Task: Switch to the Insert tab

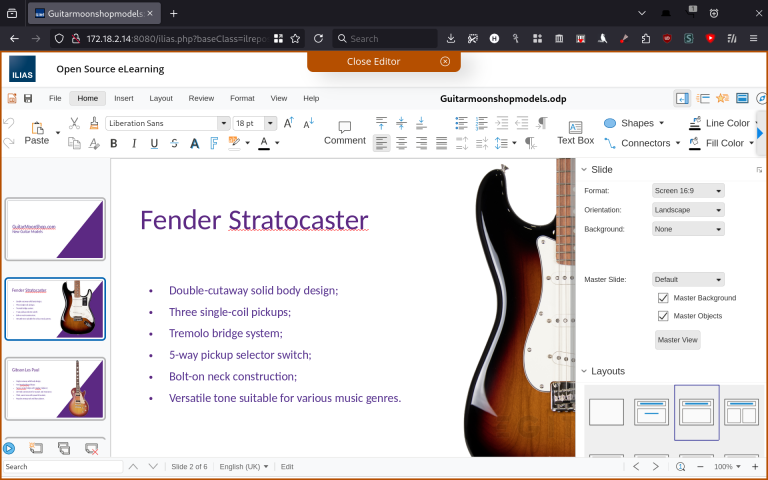Action: pos(123,98)
